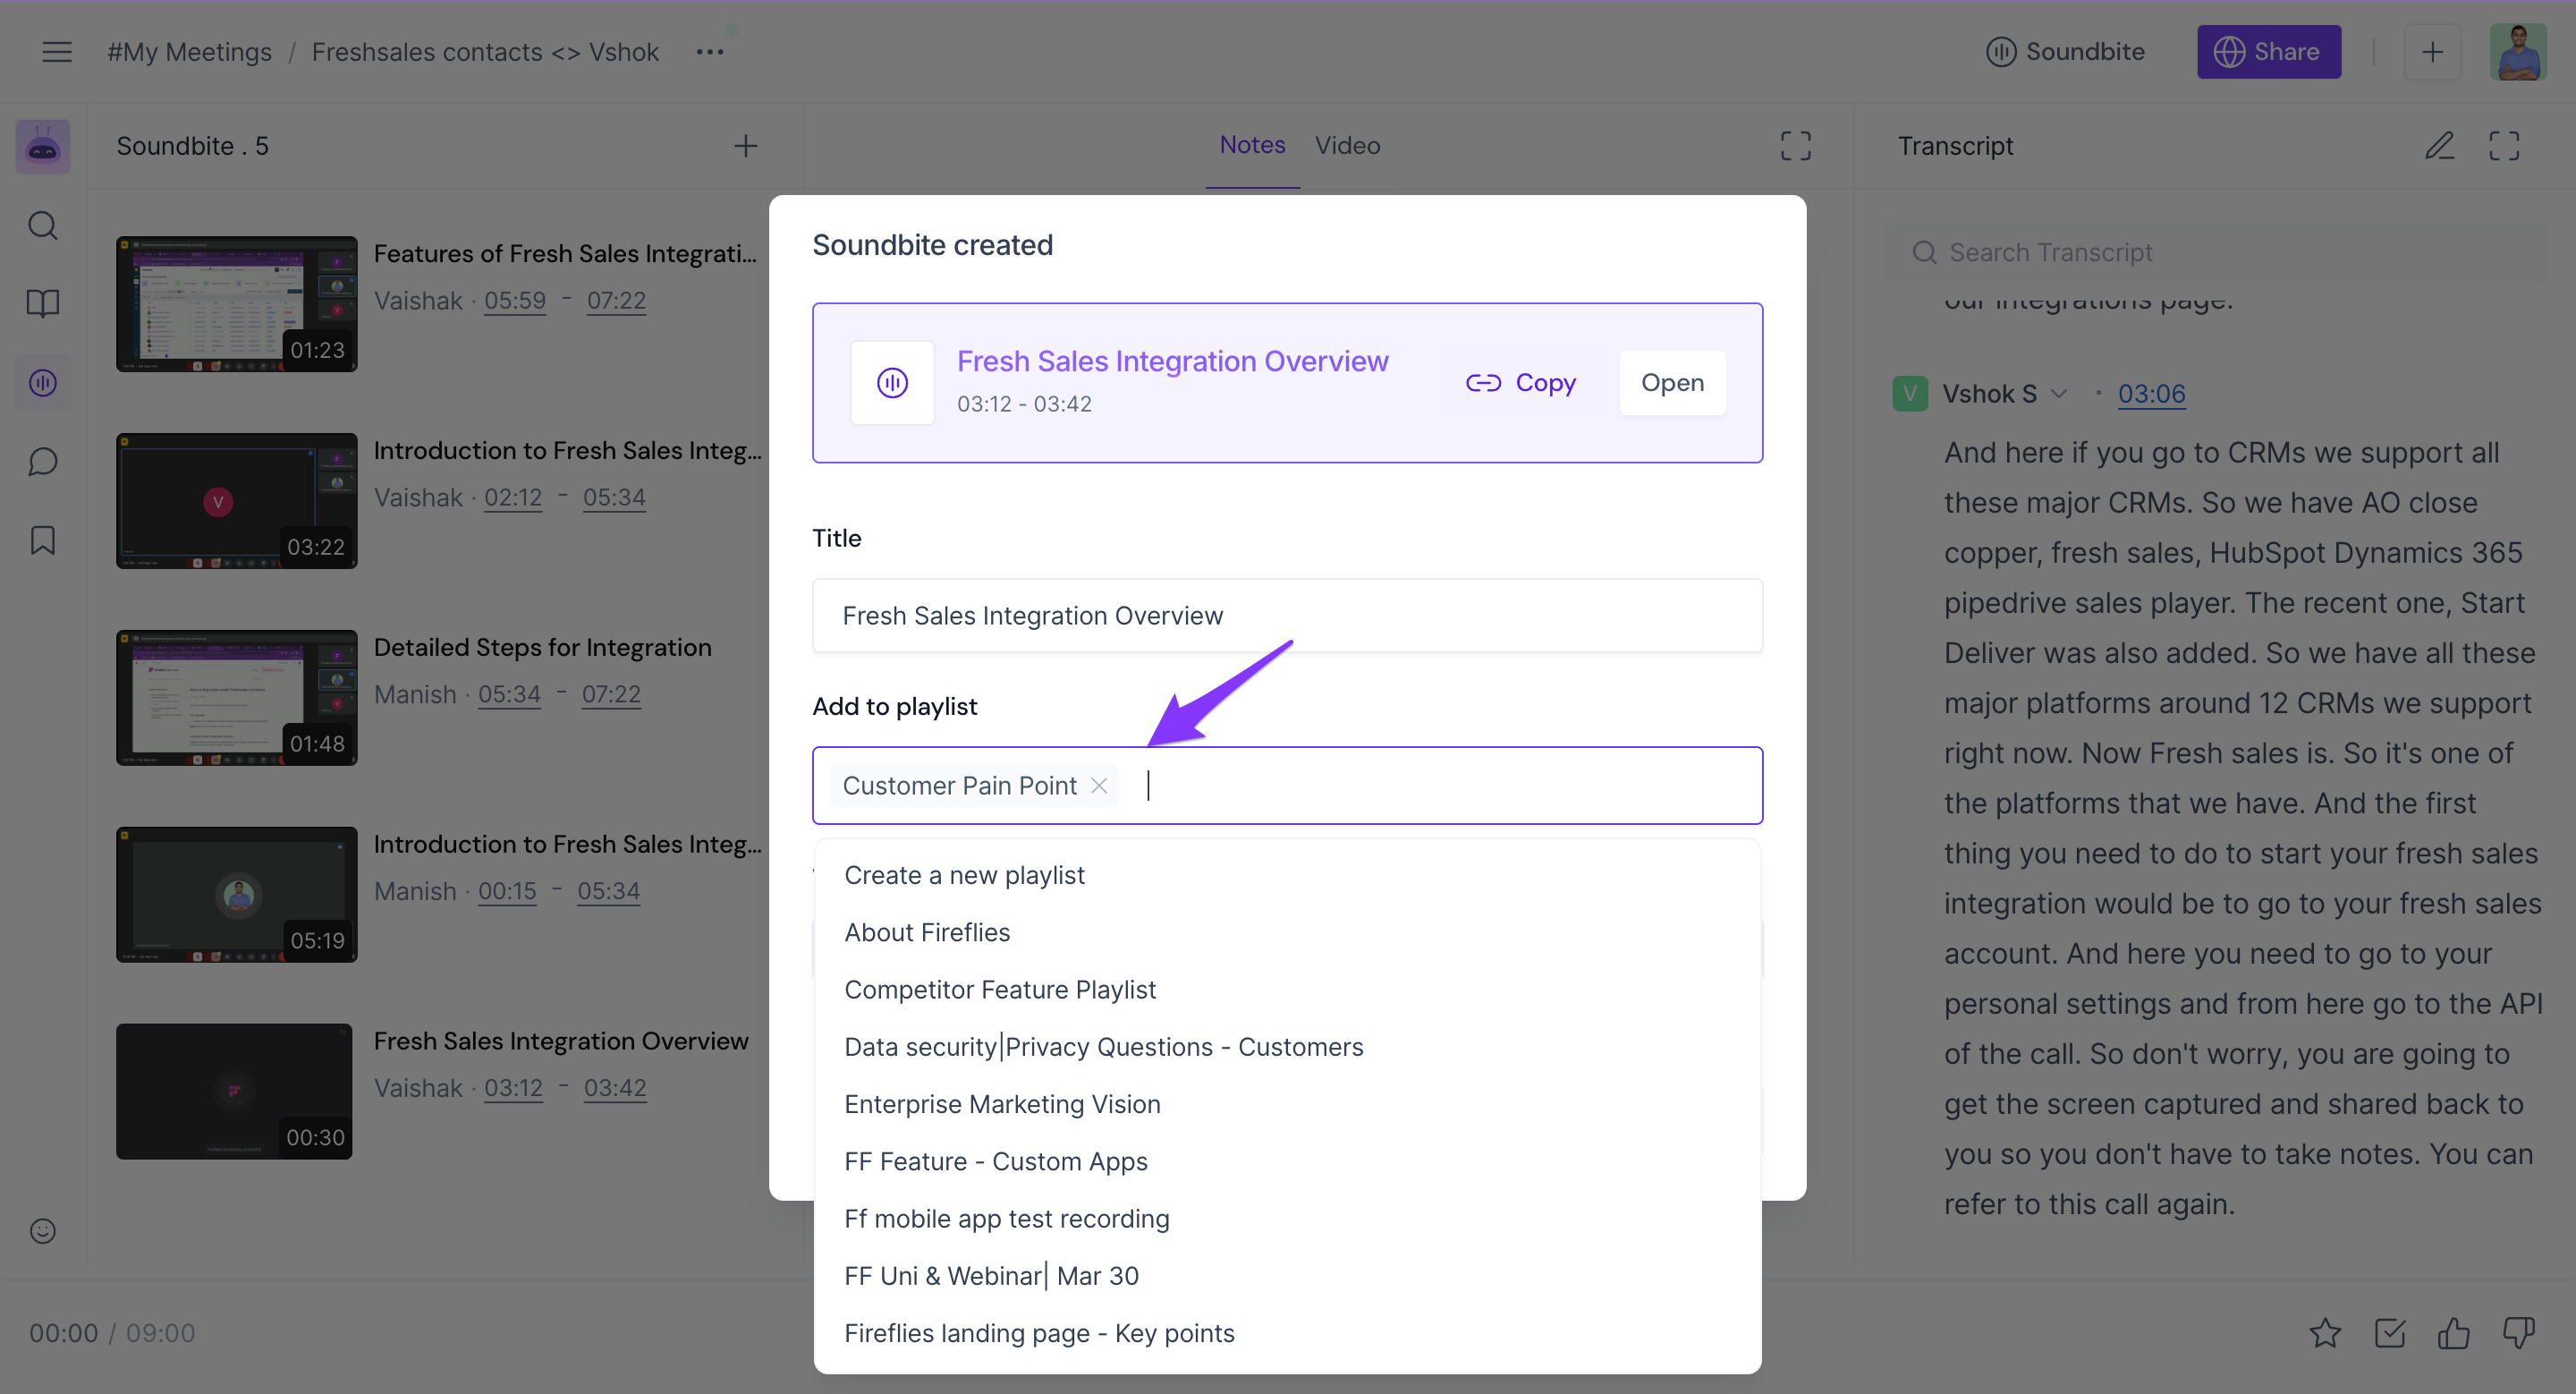Screen dimensions: 2576x1394
Task: Click the Title input field
Action: [1287, 616]
